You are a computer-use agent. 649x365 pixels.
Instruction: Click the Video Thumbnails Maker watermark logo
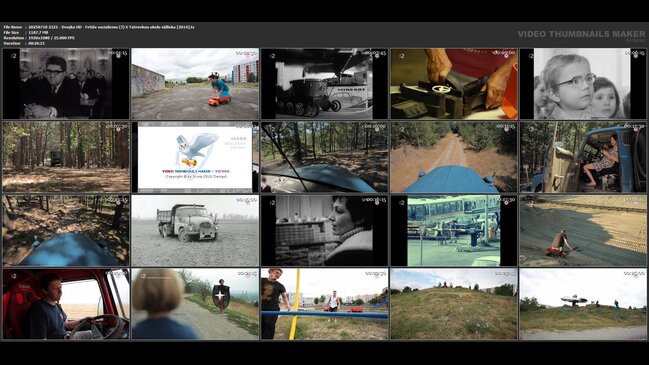click(x=581, y=35)
